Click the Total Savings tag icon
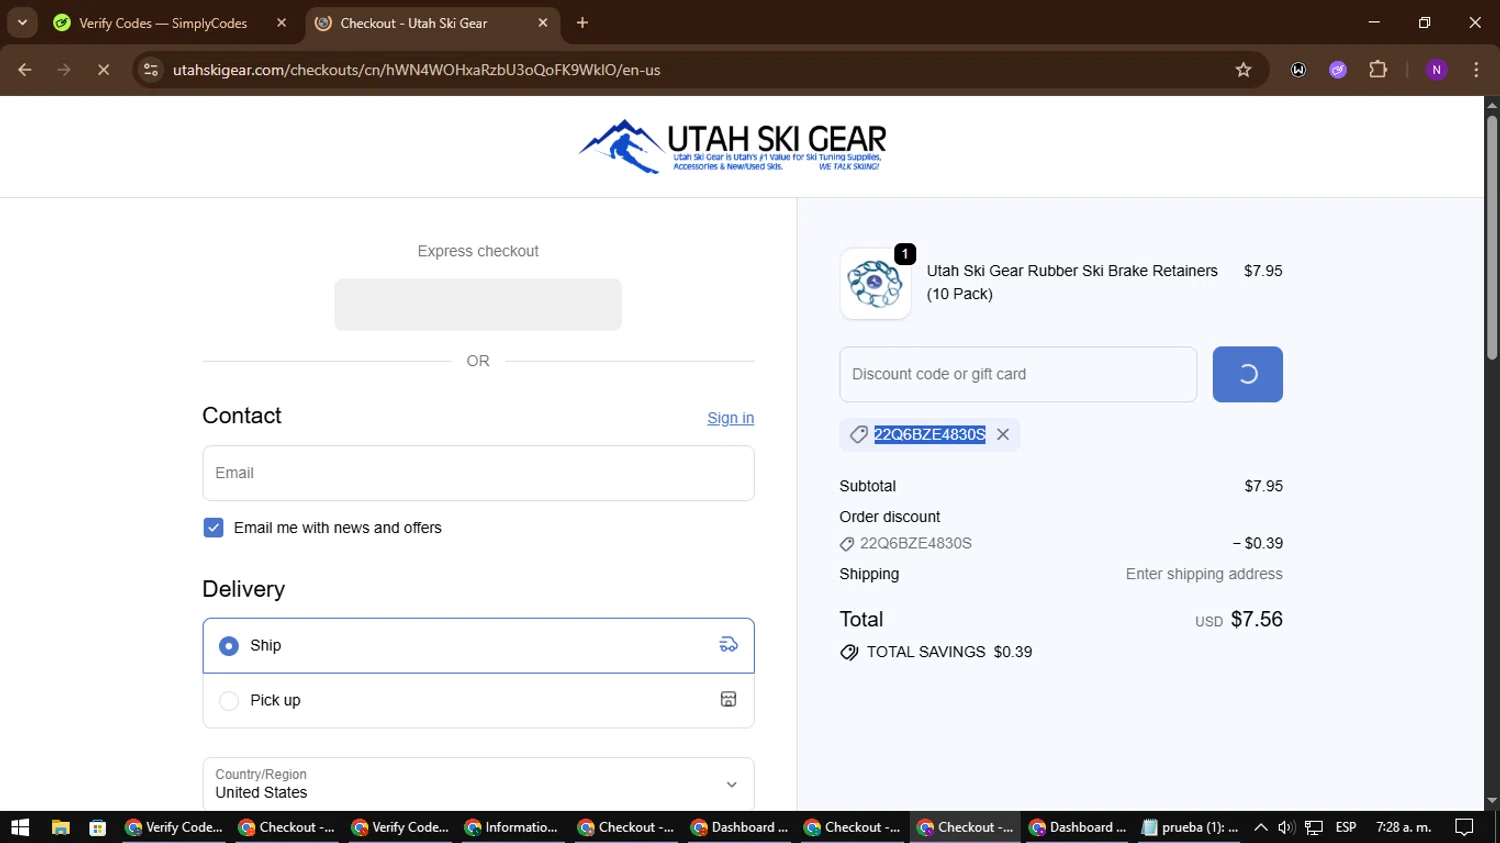The width and height of the screenshot is (1500, 843). [x=849, y=652]
